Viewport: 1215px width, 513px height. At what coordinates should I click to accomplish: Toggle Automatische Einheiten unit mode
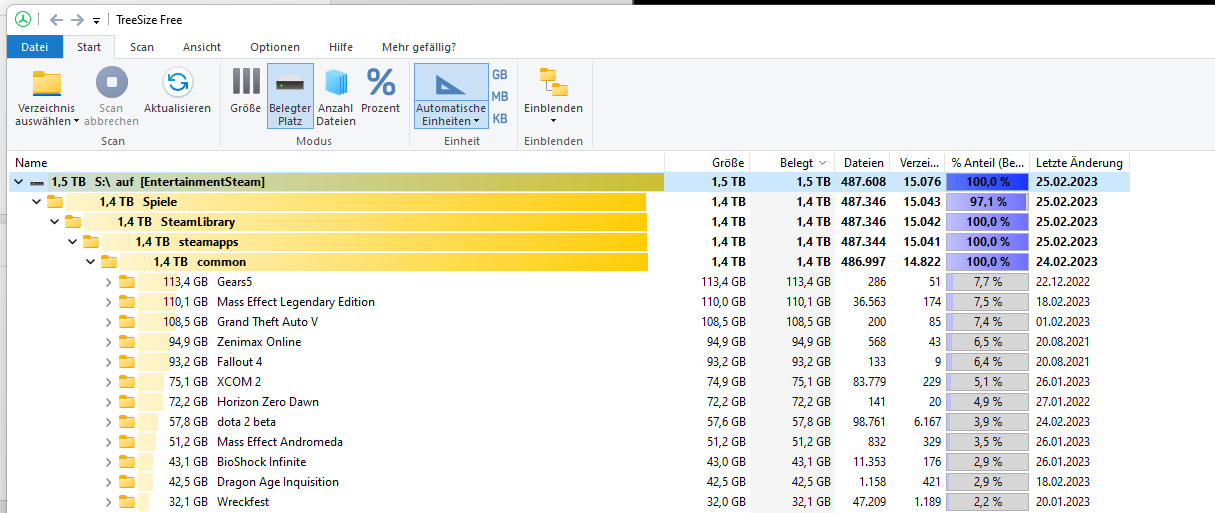(x=450, y=97)
